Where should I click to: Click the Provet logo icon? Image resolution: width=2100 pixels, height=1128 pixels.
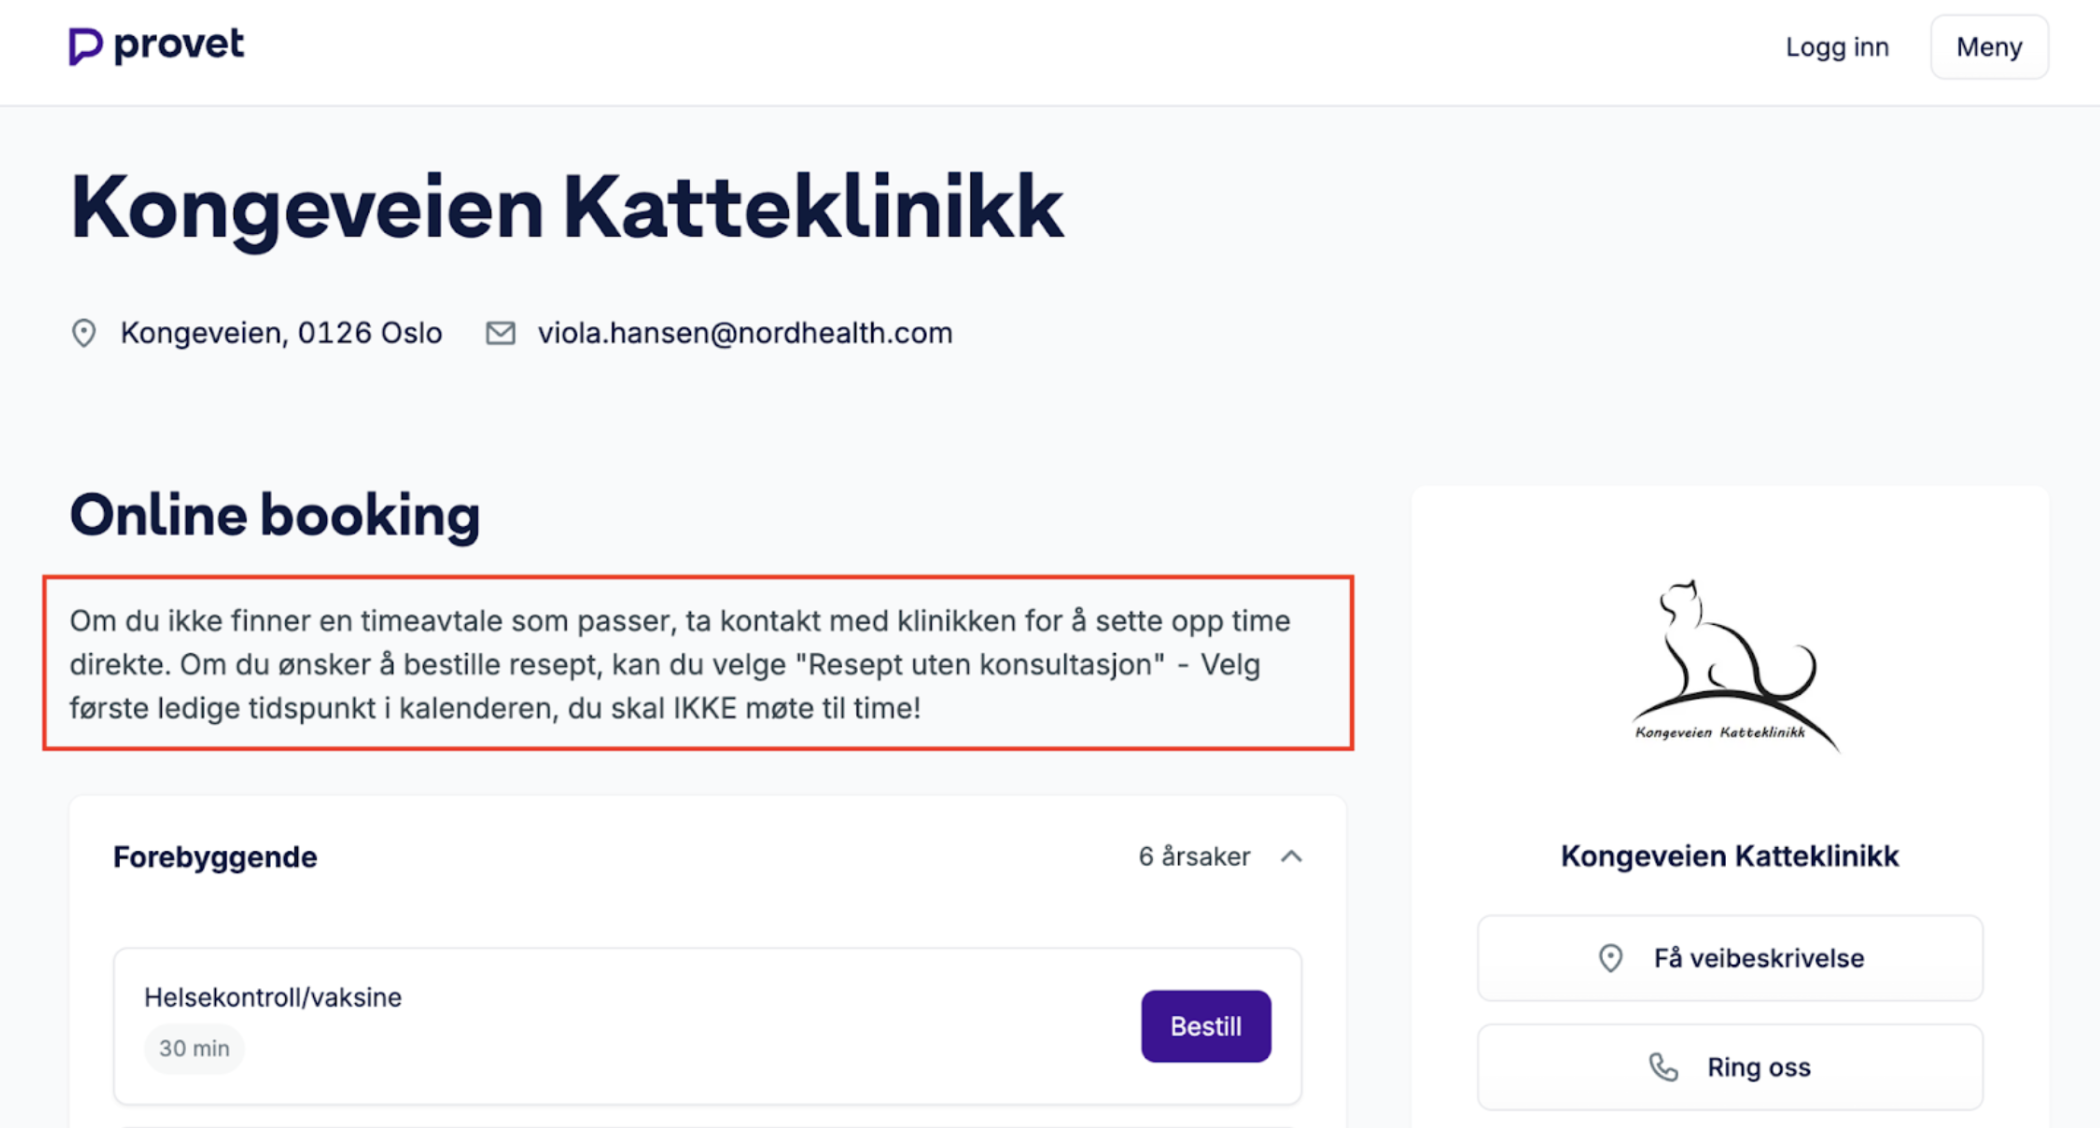coord(85,46)
